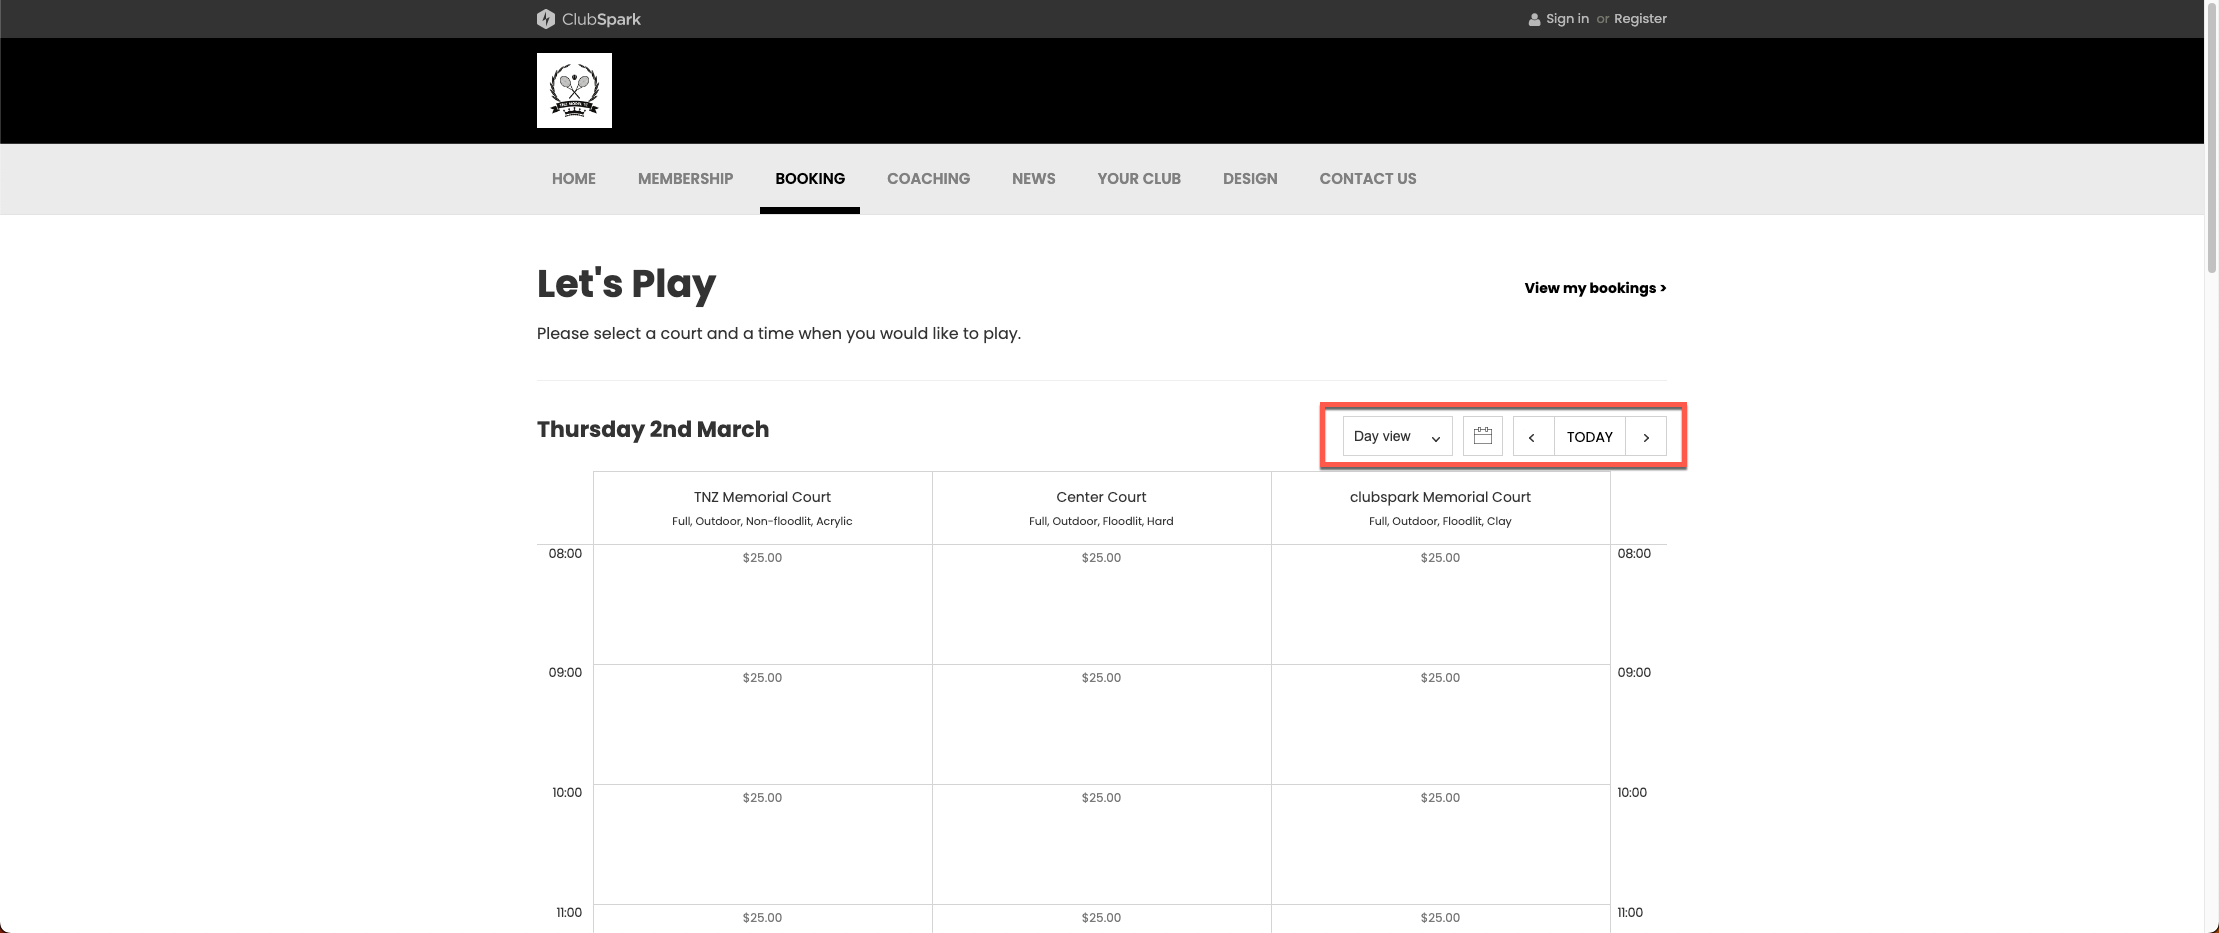Book clubspark Memorial Court 10:00 slot
The image size is (2219, 933).
point(1441,844)
